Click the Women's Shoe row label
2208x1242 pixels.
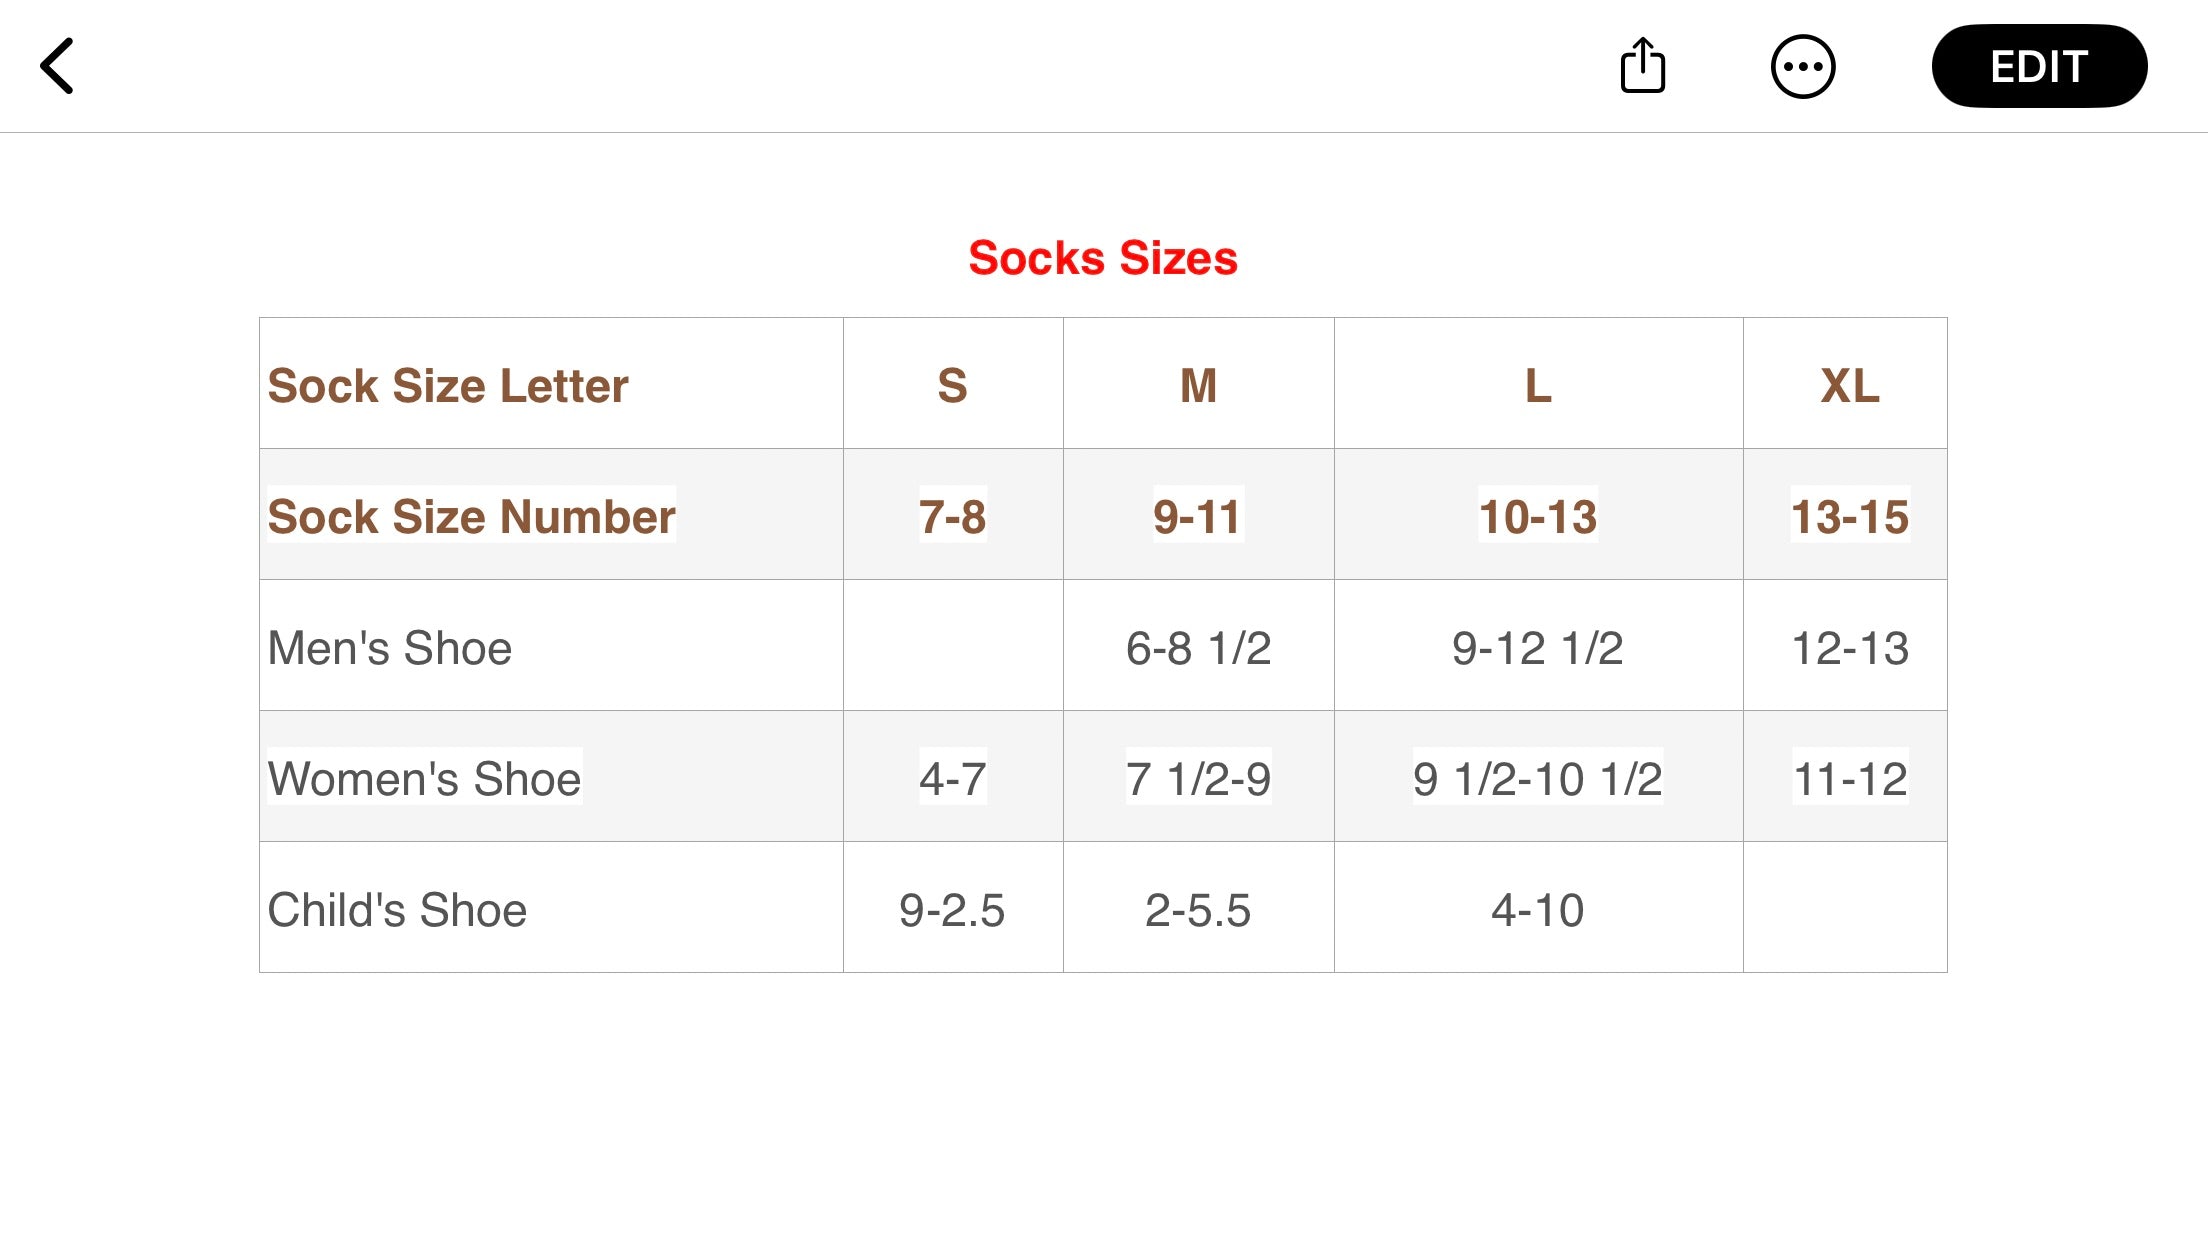pos(424,778)
